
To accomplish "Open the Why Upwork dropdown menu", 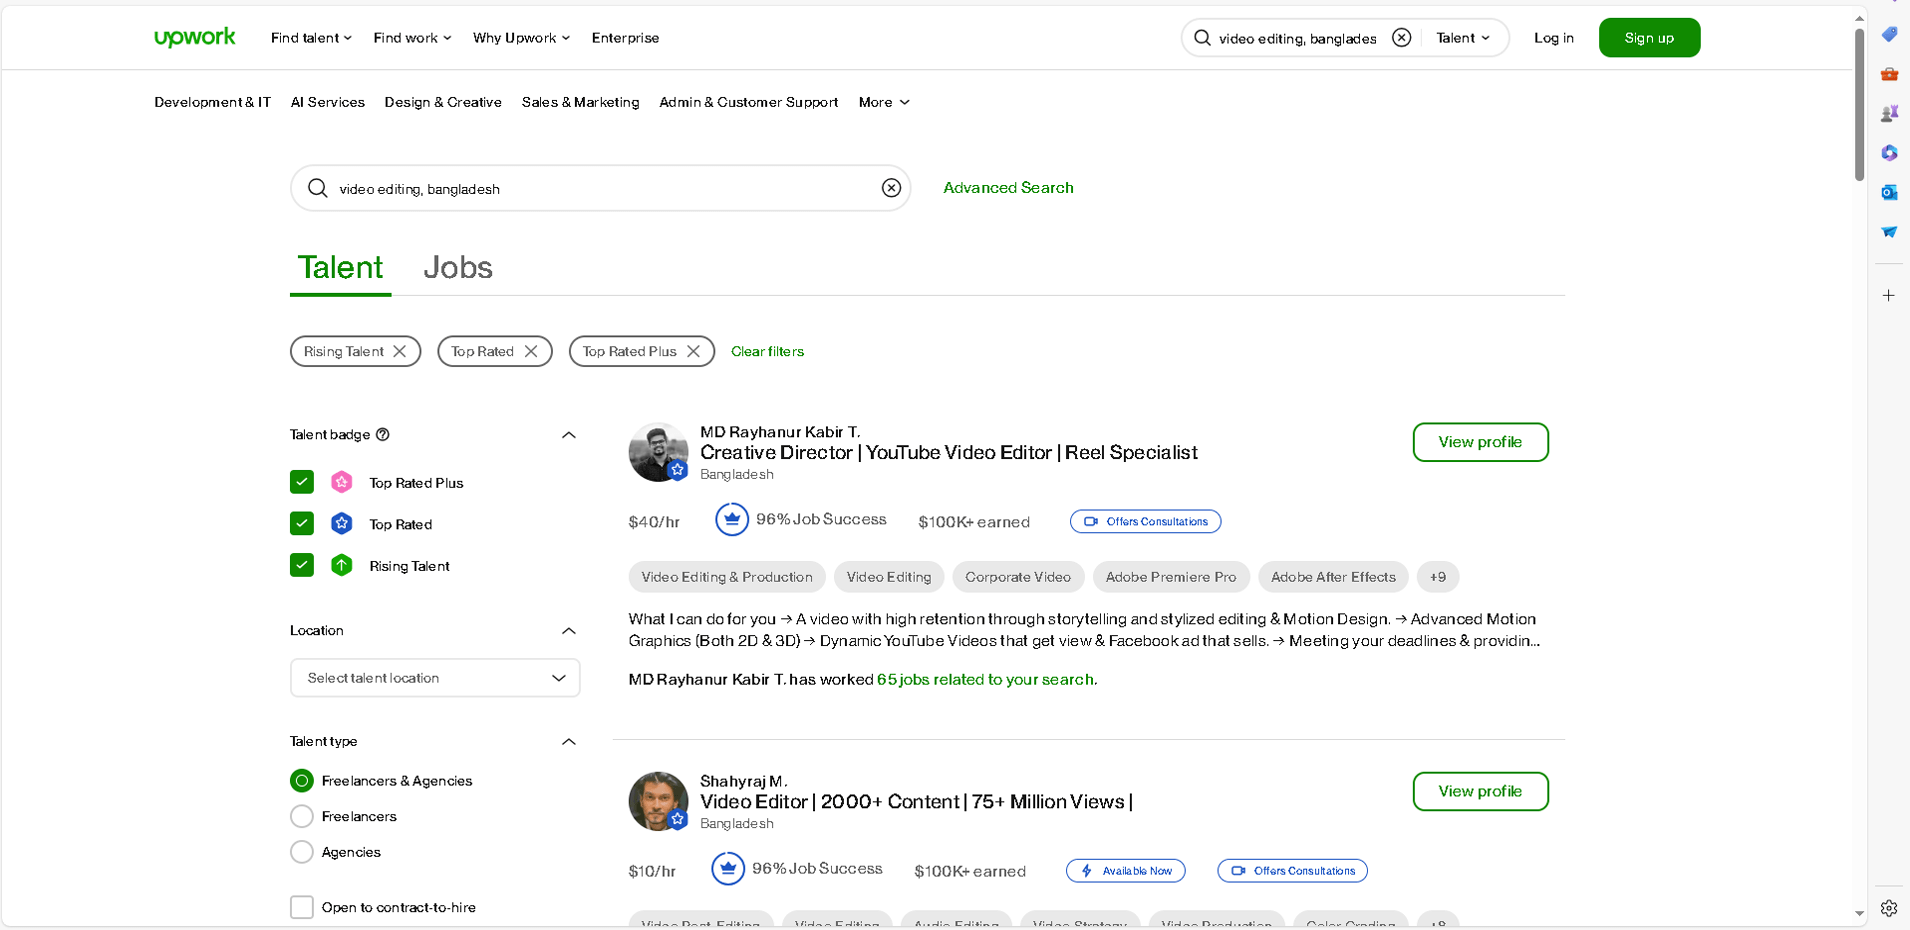I will (521, 38).
